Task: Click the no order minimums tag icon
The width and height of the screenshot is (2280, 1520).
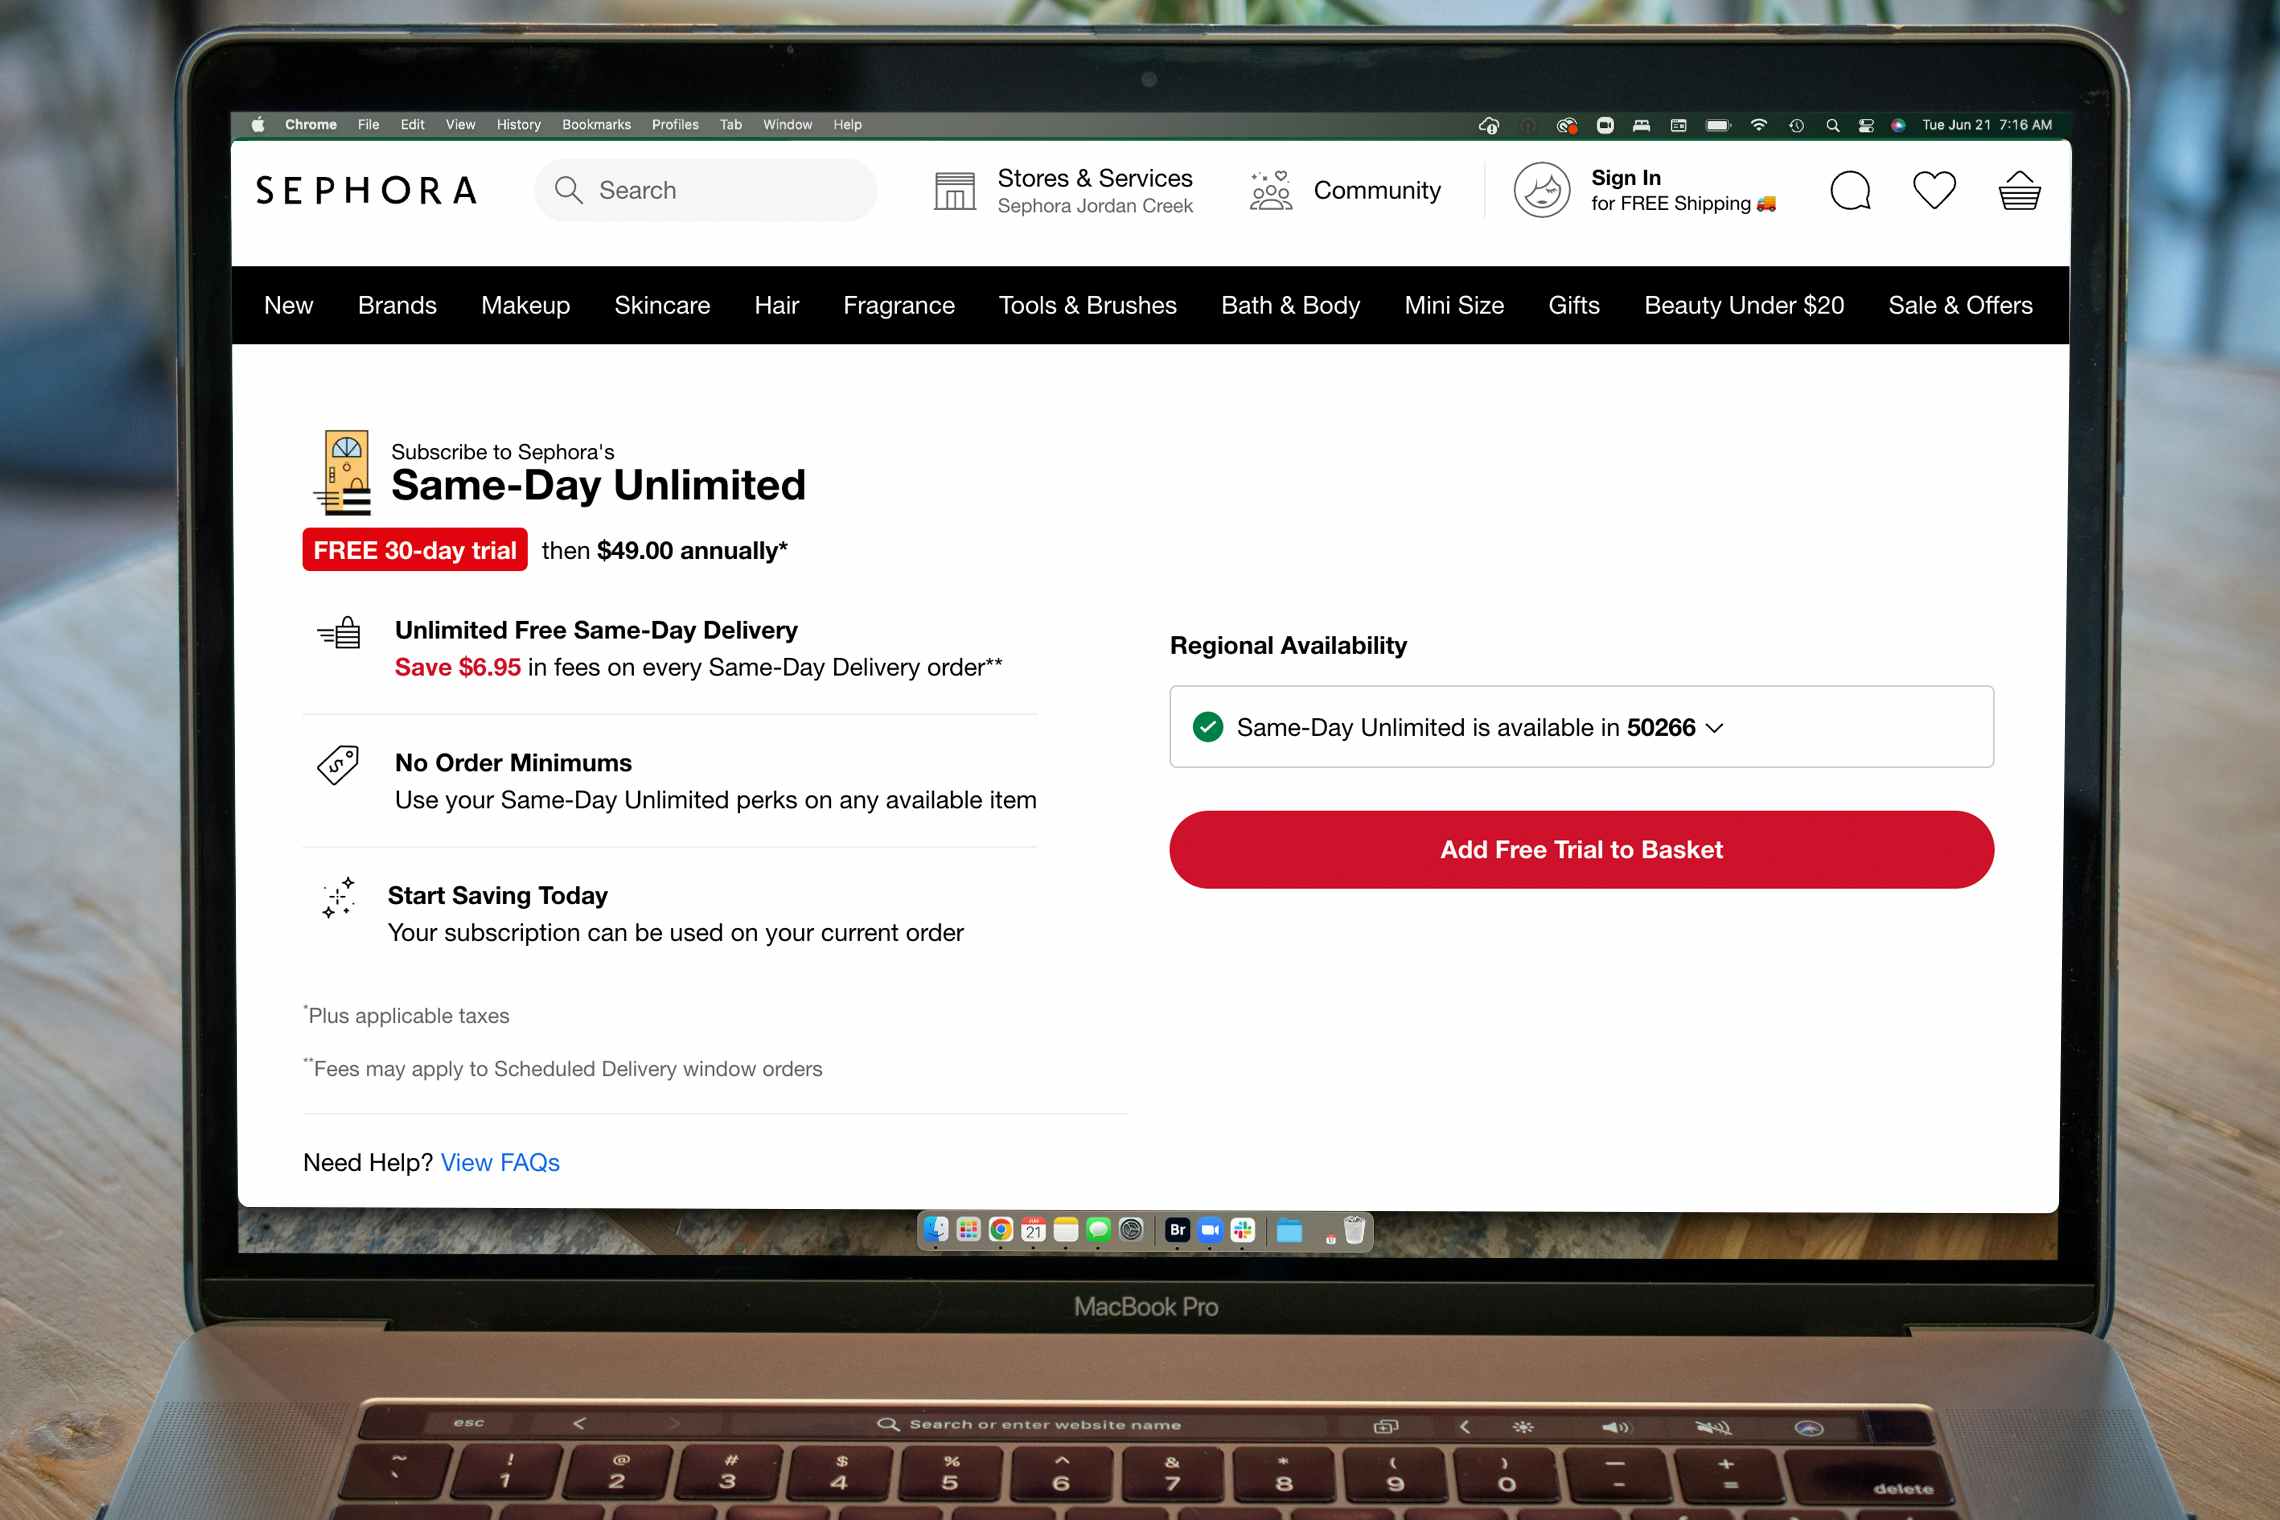Action: coord(339,767)
